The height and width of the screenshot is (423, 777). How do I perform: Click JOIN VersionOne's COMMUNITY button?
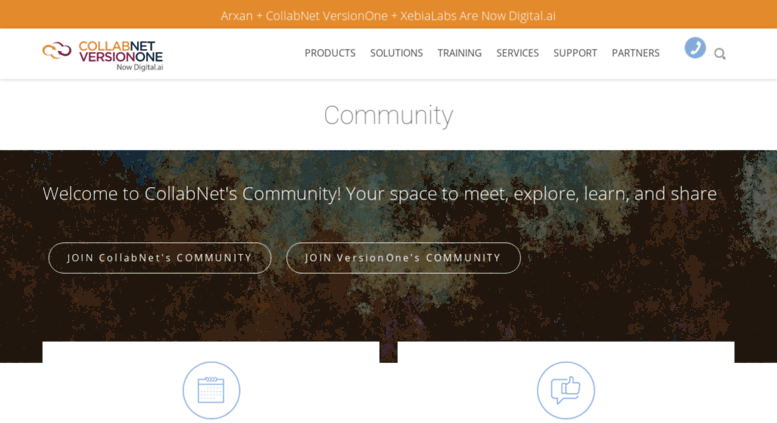[403, 258]
